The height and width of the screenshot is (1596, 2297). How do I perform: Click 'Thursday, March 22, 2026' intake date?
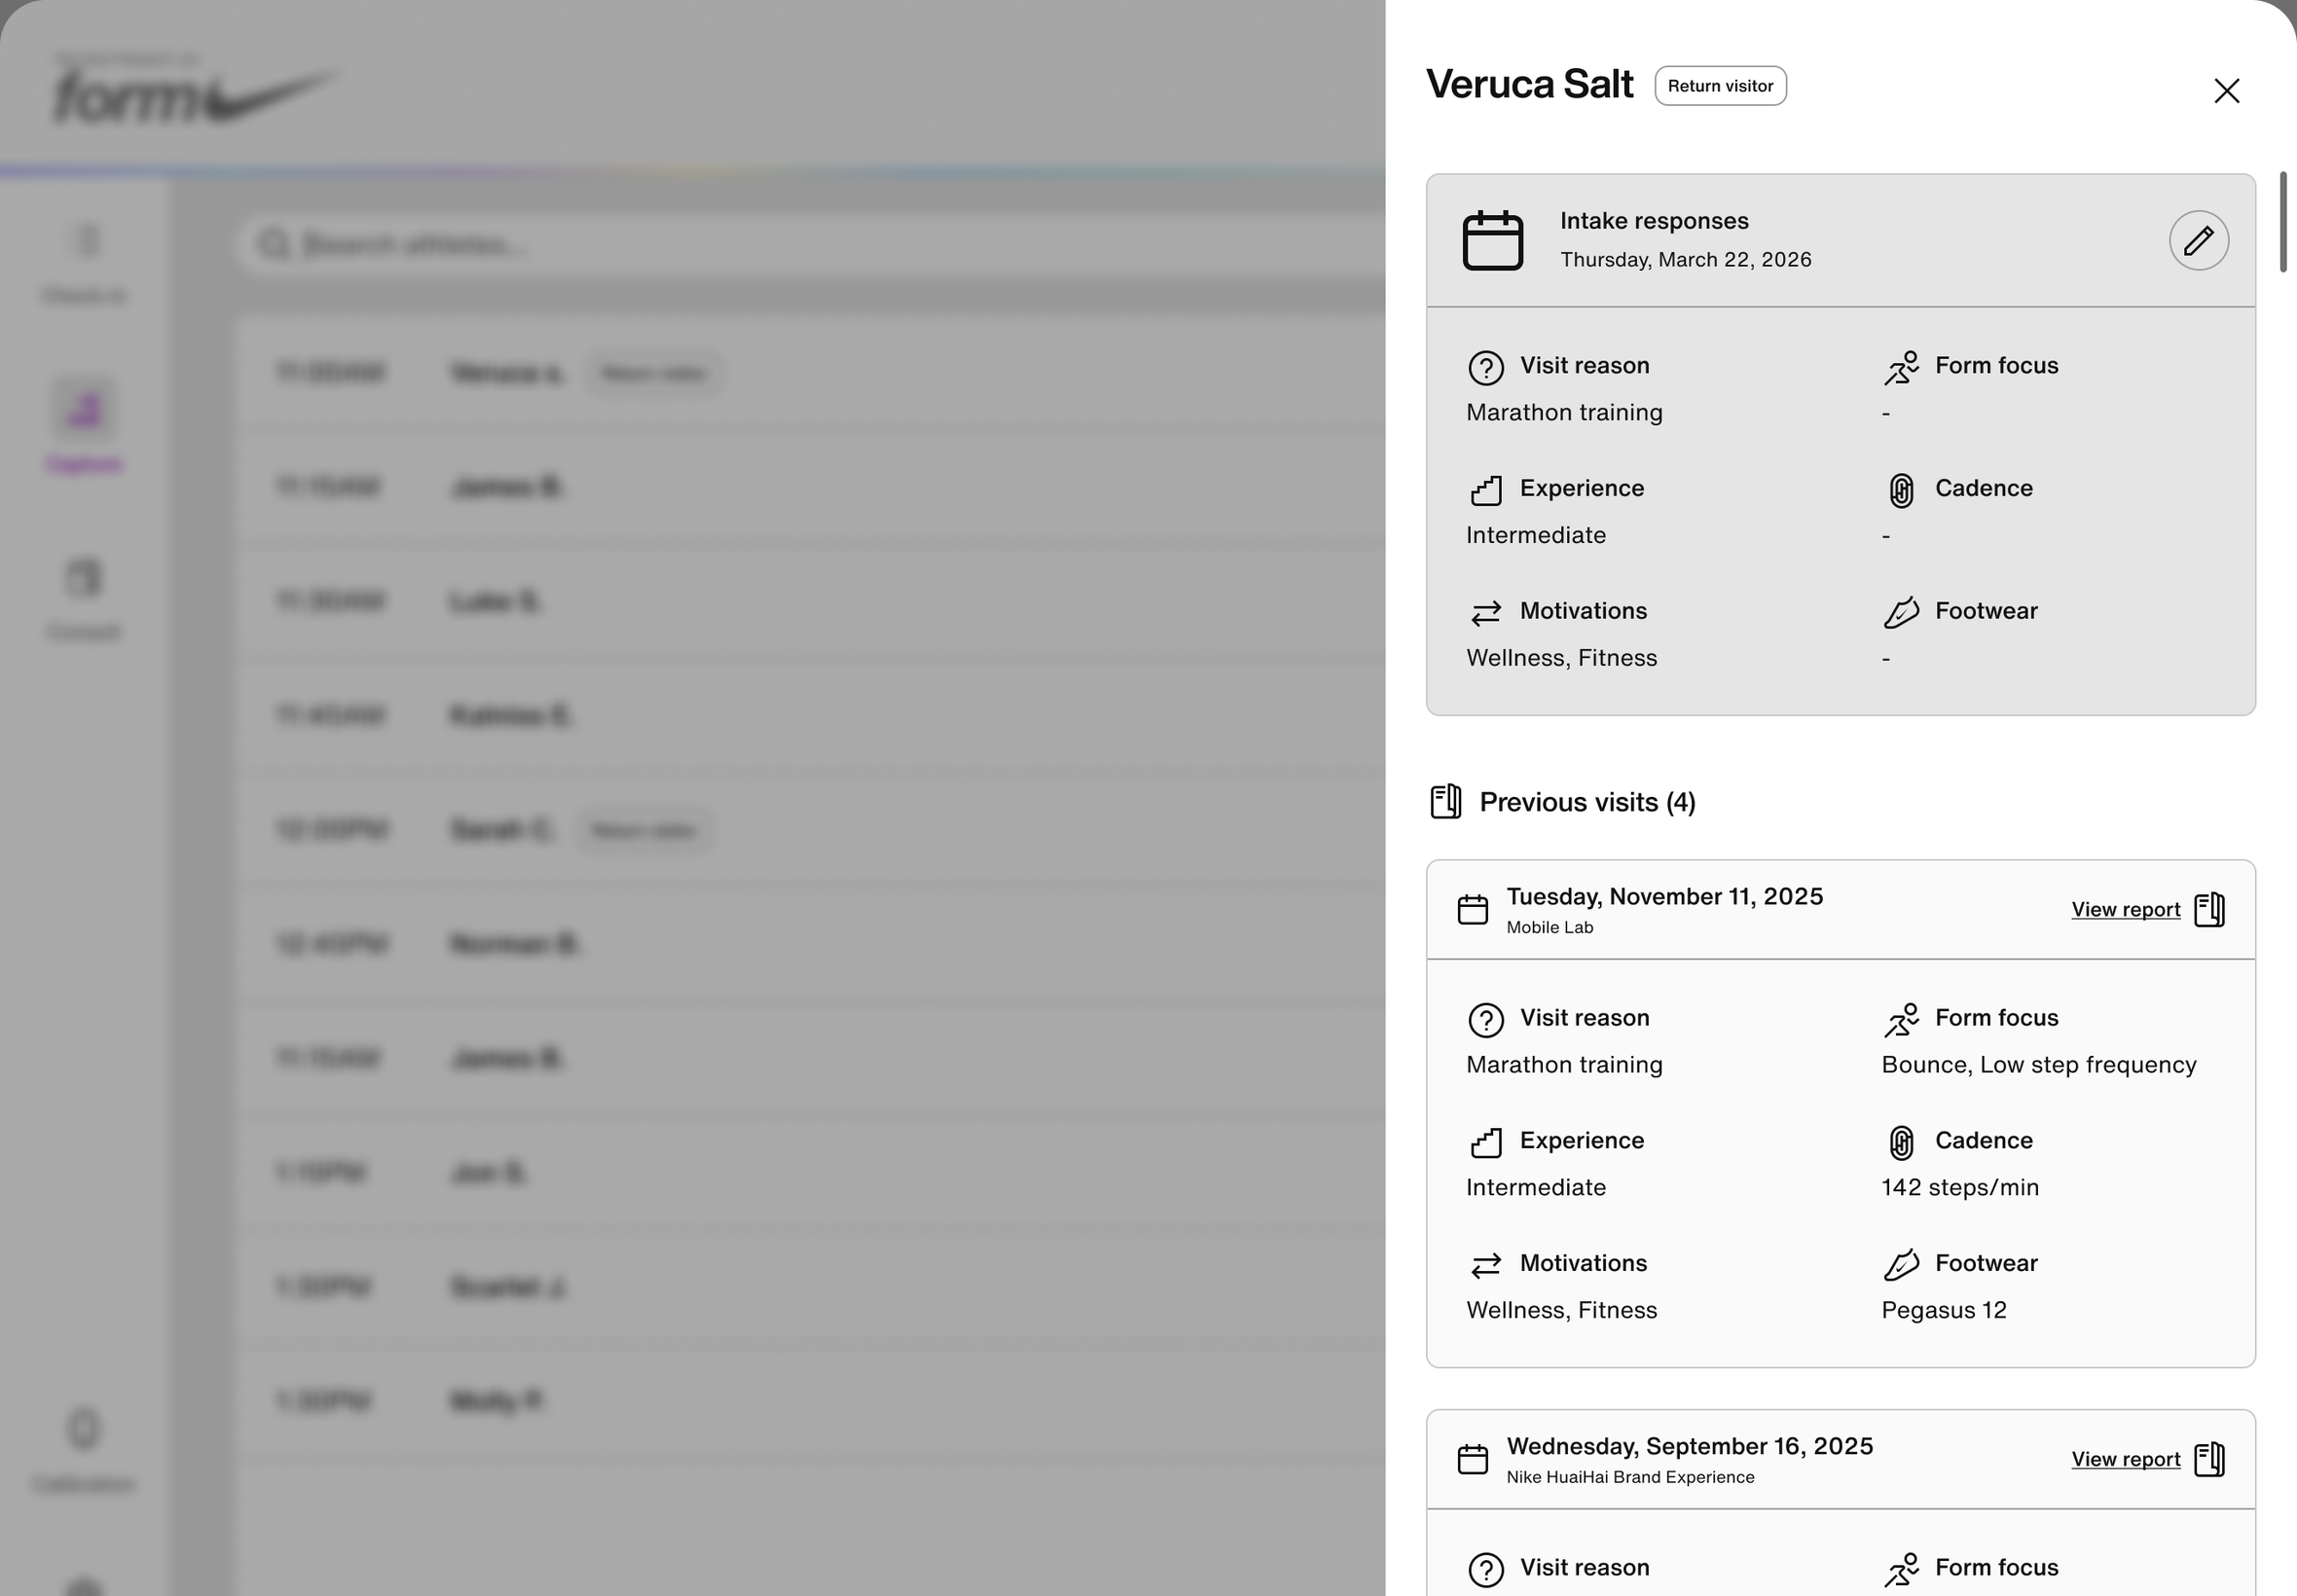click(1685, 260)
